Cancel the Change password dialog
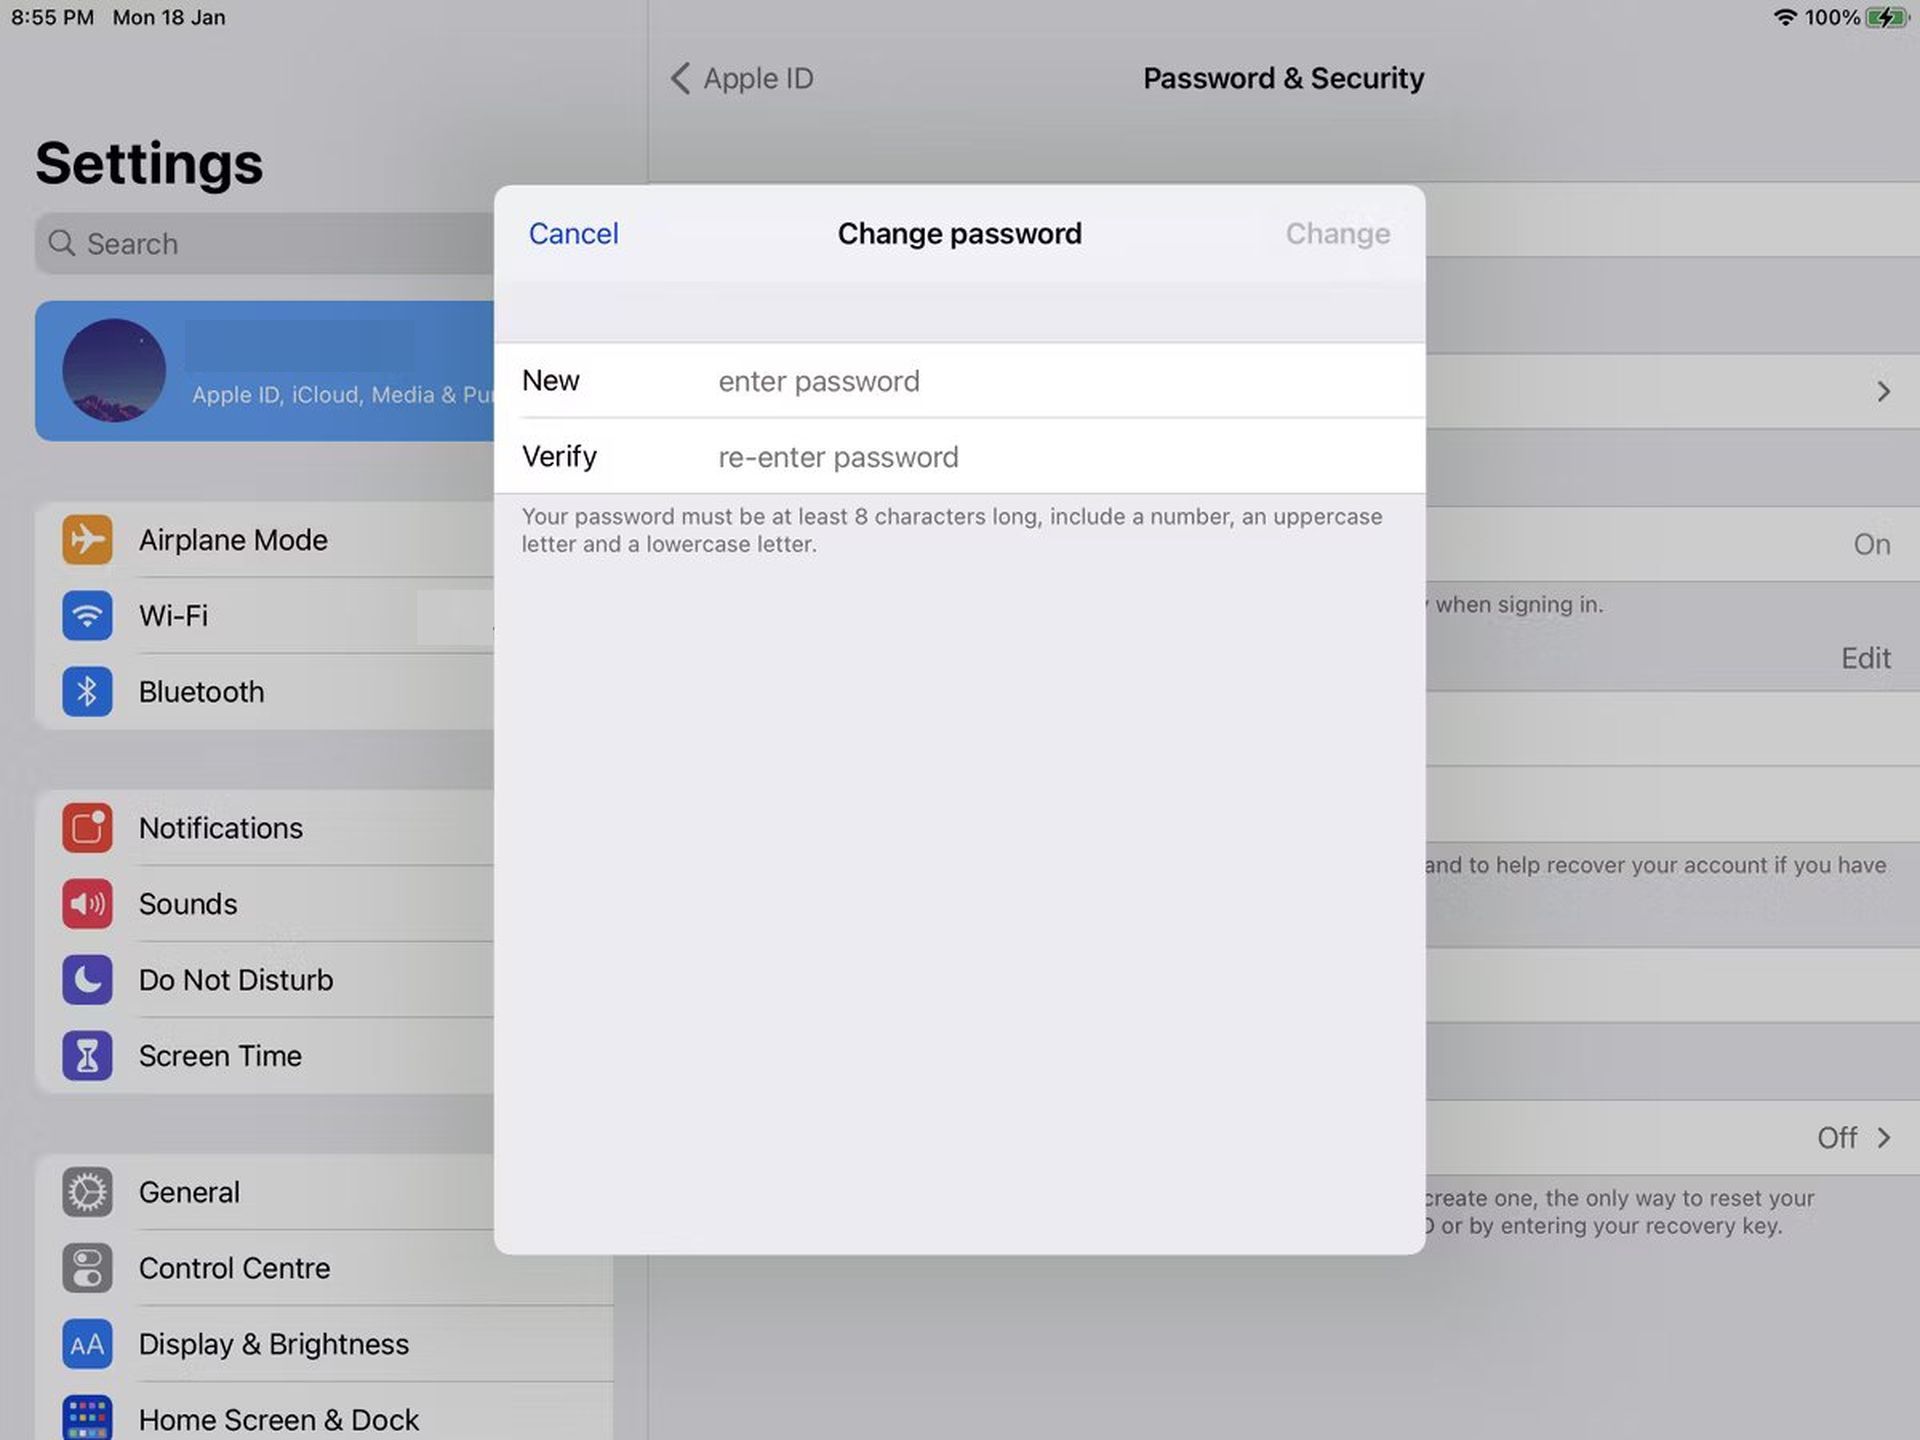 (x=573, y=233)
